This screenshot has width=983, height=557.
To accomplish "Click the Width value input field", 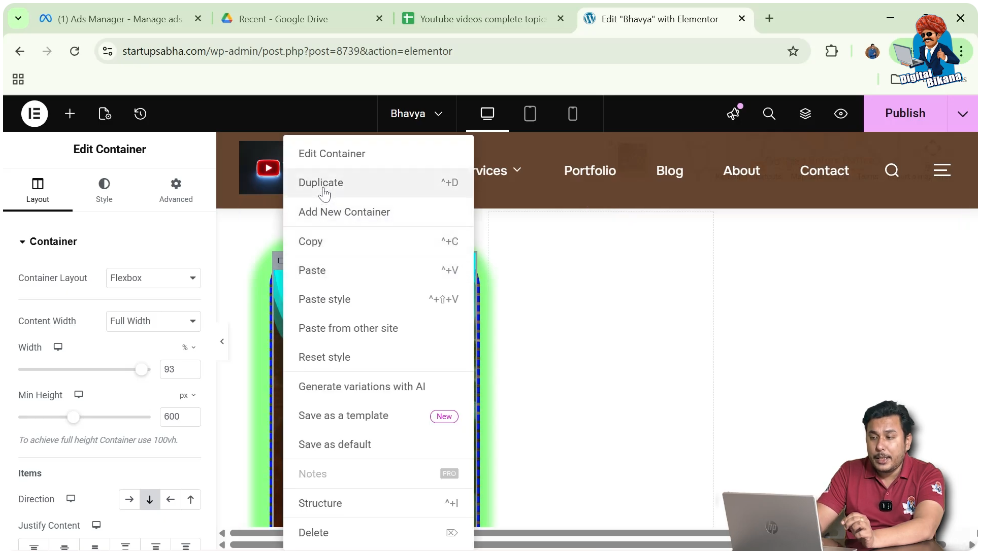I will (180, 369).
